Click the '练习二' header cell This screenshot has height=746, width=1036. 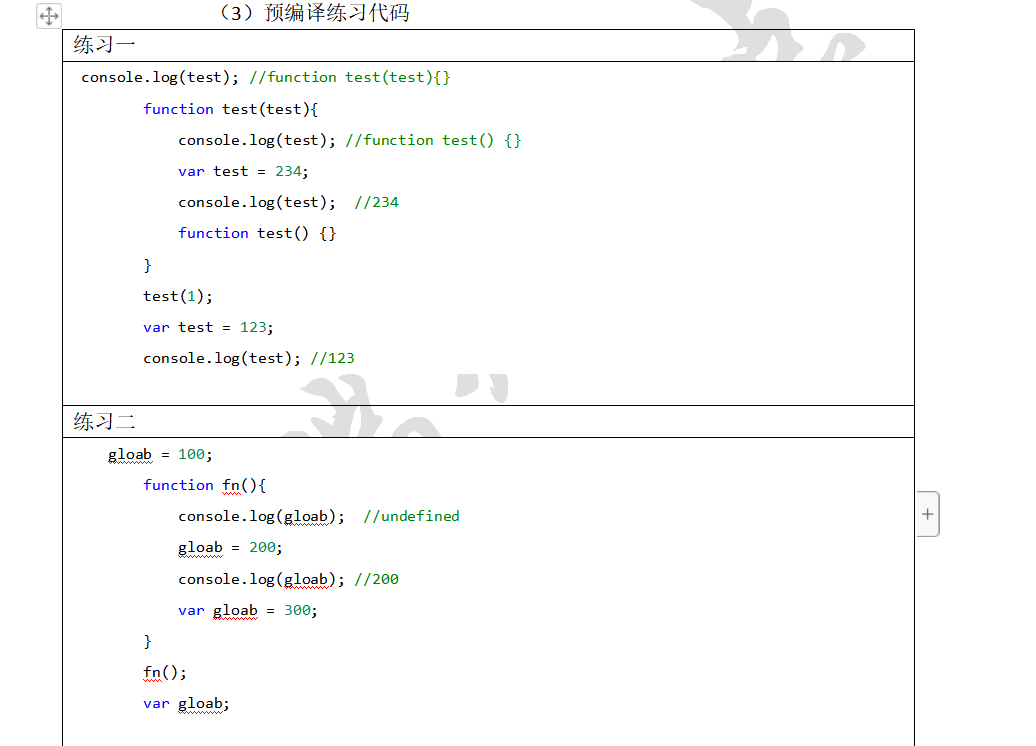[x=488, y=422]
